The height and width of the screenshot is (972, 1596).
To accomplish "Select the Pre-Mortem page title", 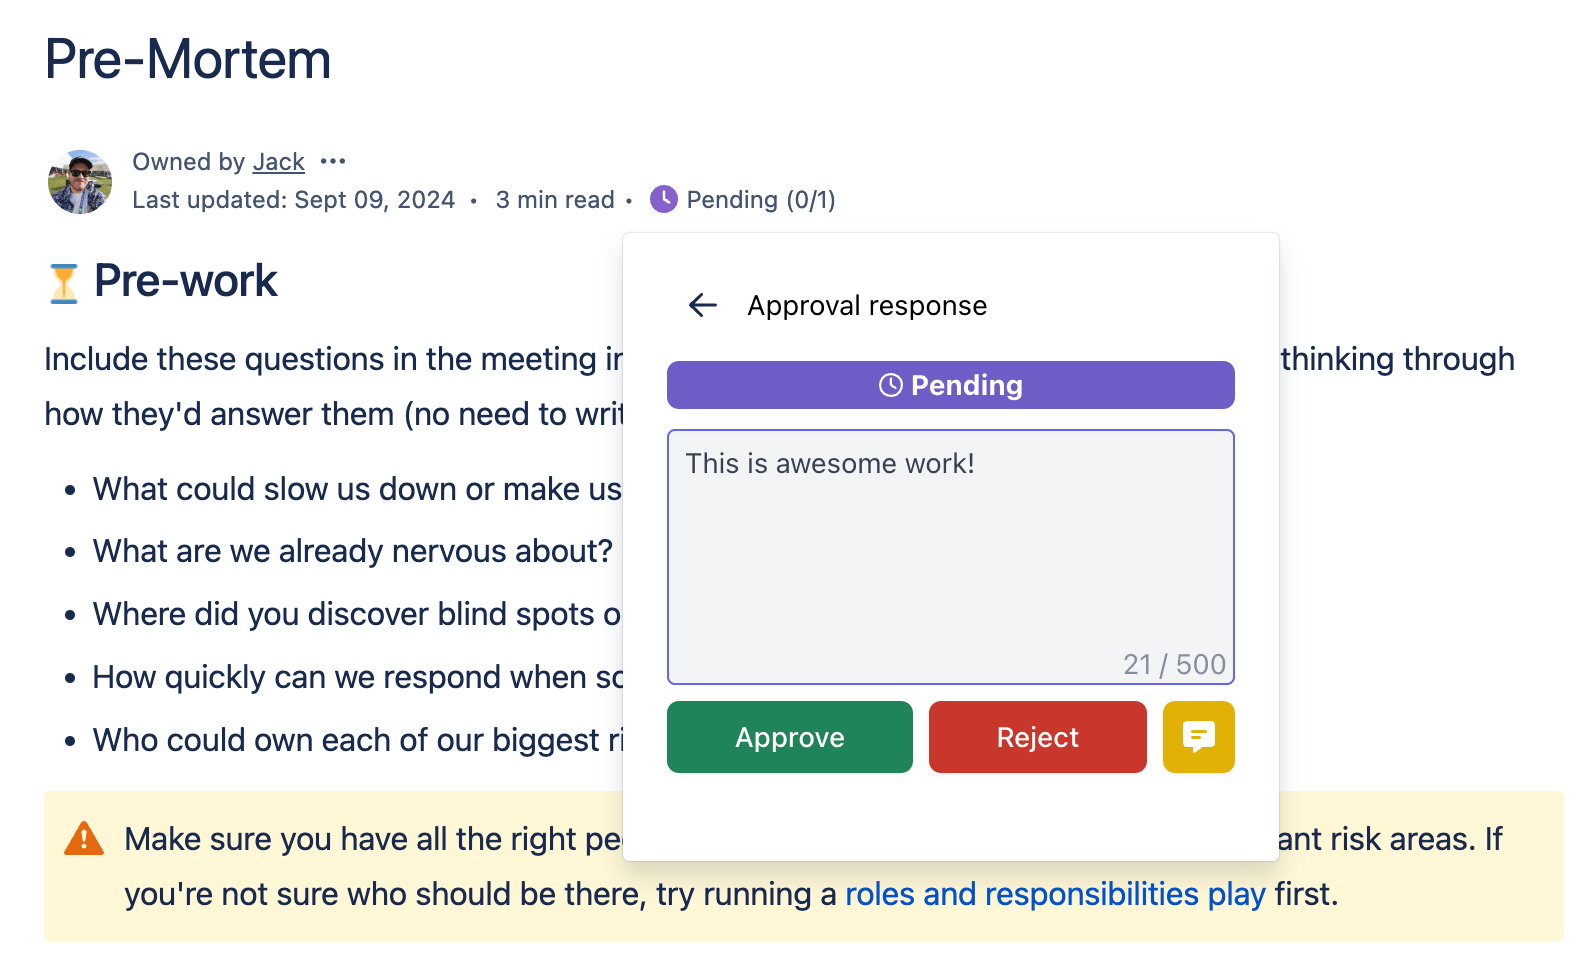I will [188, 58].
